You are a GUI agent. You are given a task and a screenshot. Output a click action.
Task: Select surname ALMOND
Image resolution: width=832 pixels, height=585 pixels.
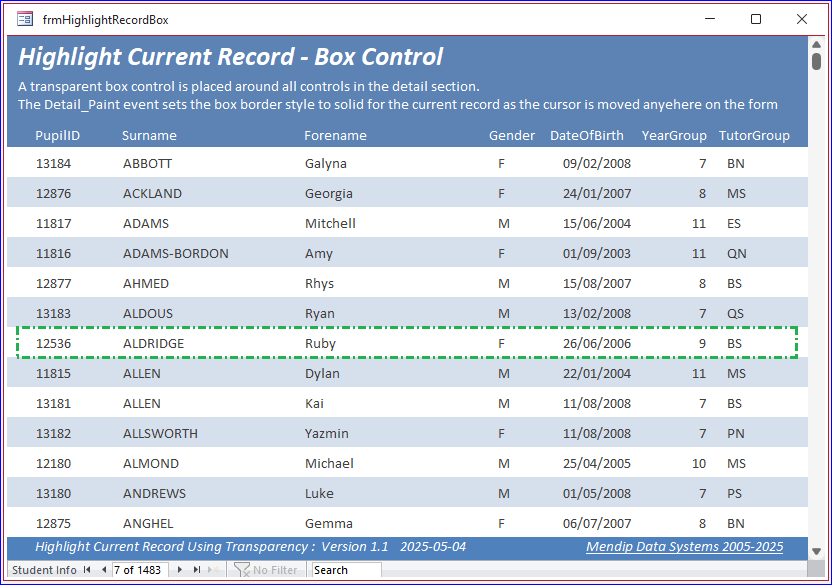pyautogui.click(x=151, y=463)
